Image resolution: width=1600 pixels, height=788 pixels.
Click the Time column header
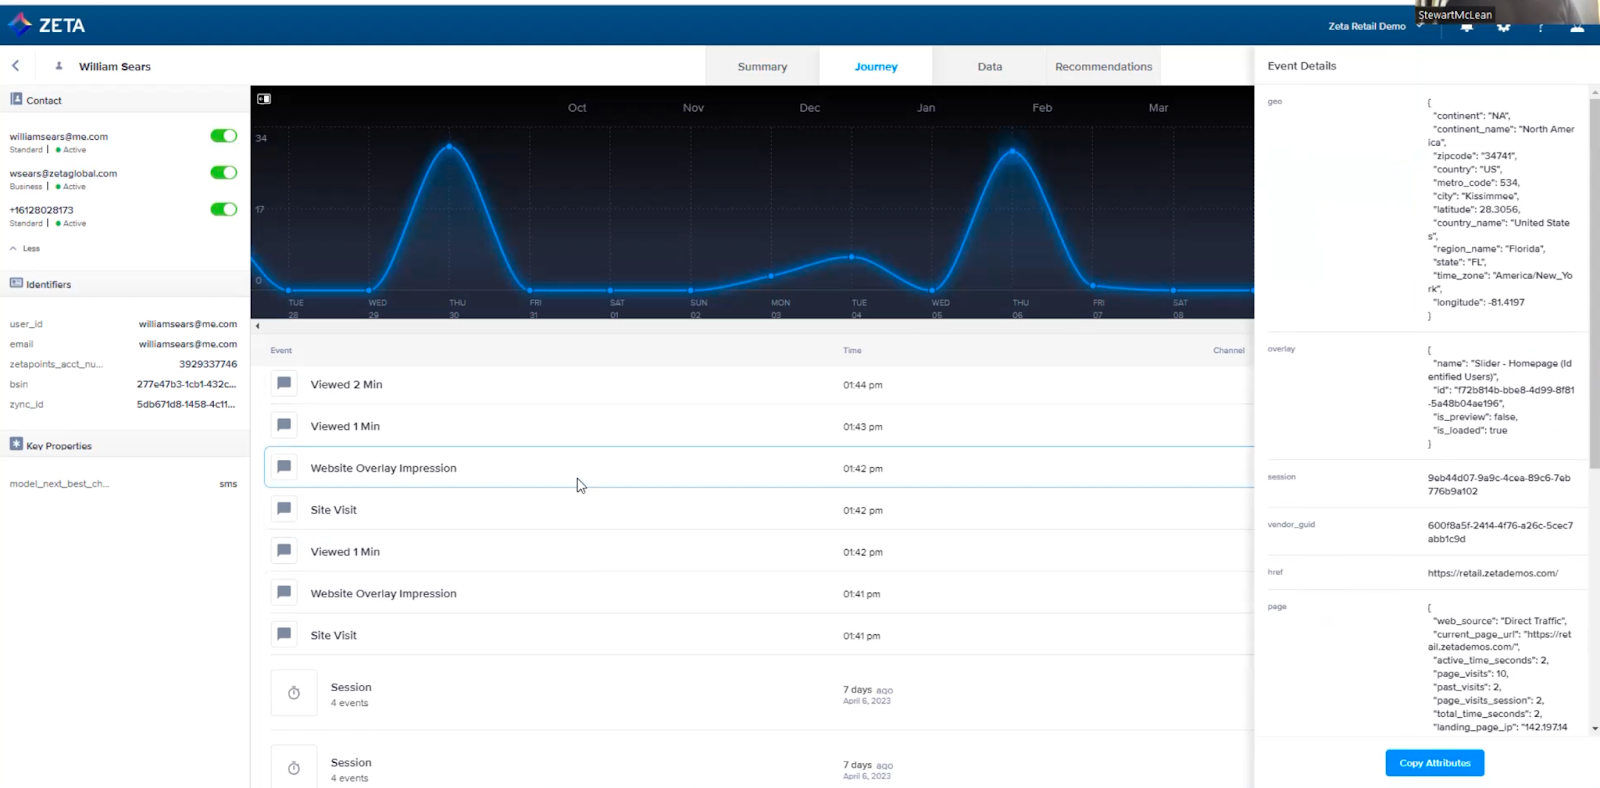click(x=852, y=350)
